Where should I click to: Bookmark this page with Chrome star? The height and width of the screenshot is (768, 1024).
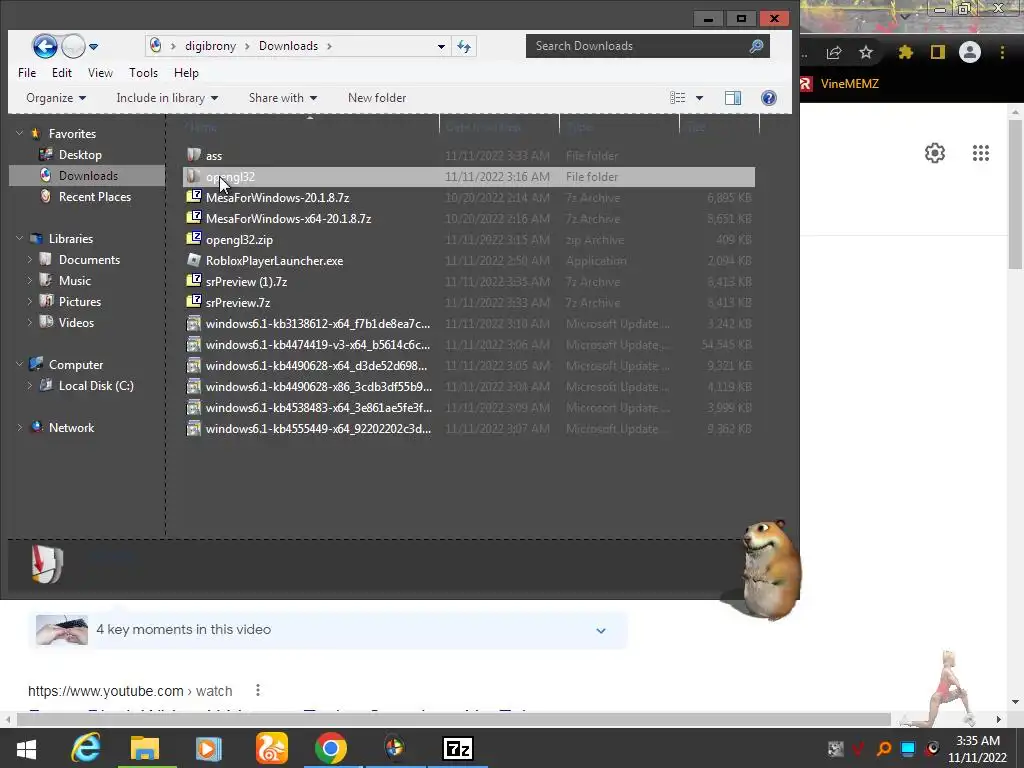pyautogui.click(x=866, y=52)
